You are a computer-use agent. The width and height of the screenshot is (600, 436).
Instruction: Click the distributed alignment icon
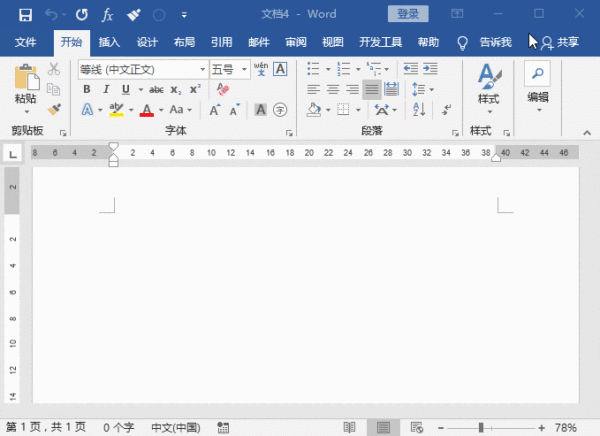pyautogui.click(x=391, y=89)
